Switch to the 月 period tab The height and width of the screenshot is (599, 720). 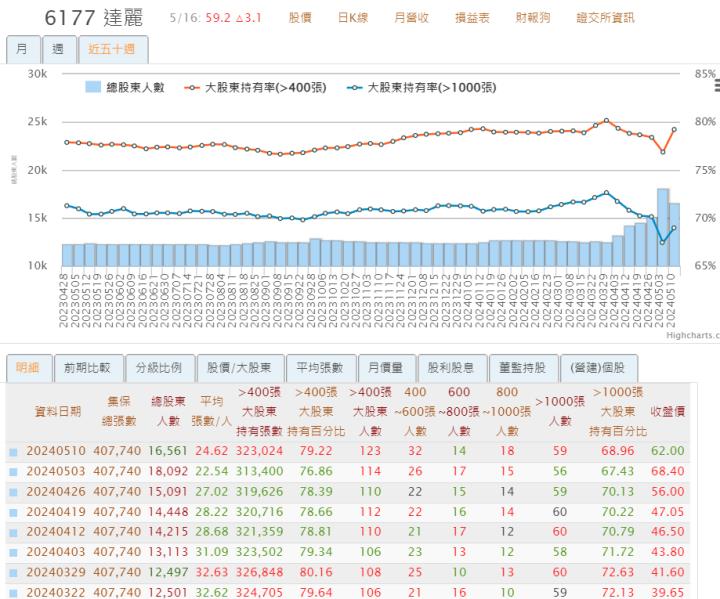pyautogui.click(x=23, y=50)
